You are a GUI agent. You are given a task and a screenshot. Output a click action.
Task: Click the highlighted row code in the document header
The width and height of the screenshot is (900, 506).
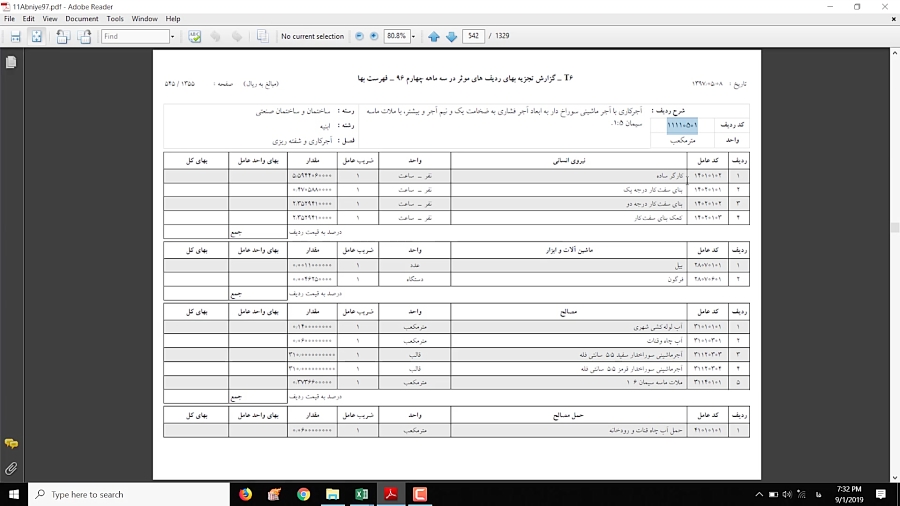(x=682, y=125)
